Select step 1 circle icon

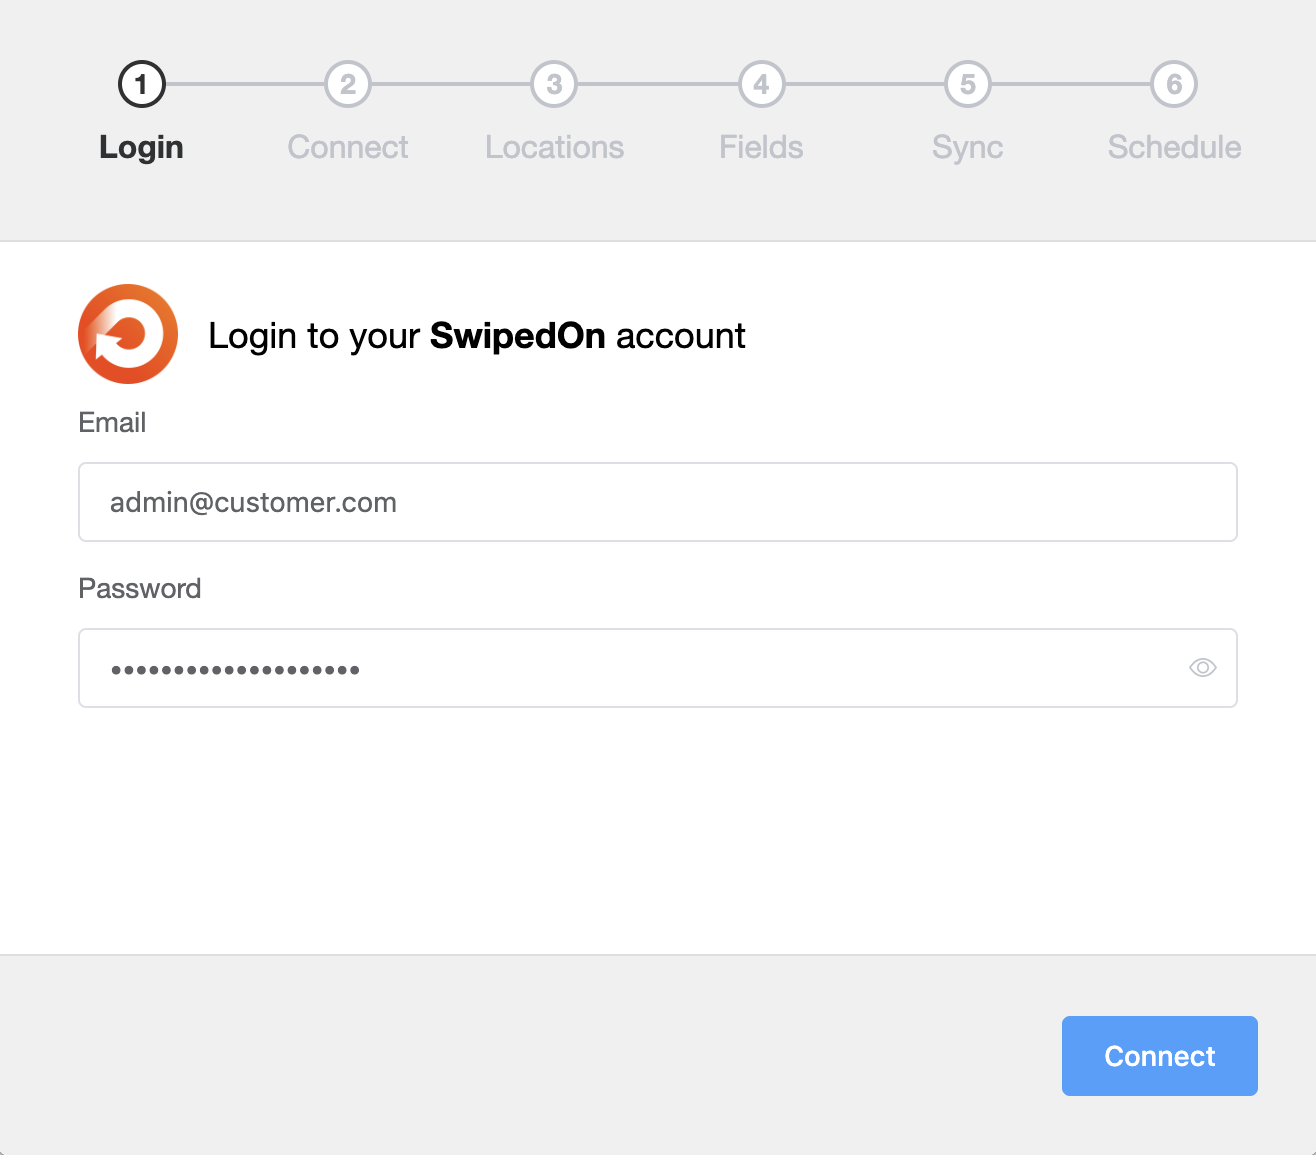pos(141,85)
